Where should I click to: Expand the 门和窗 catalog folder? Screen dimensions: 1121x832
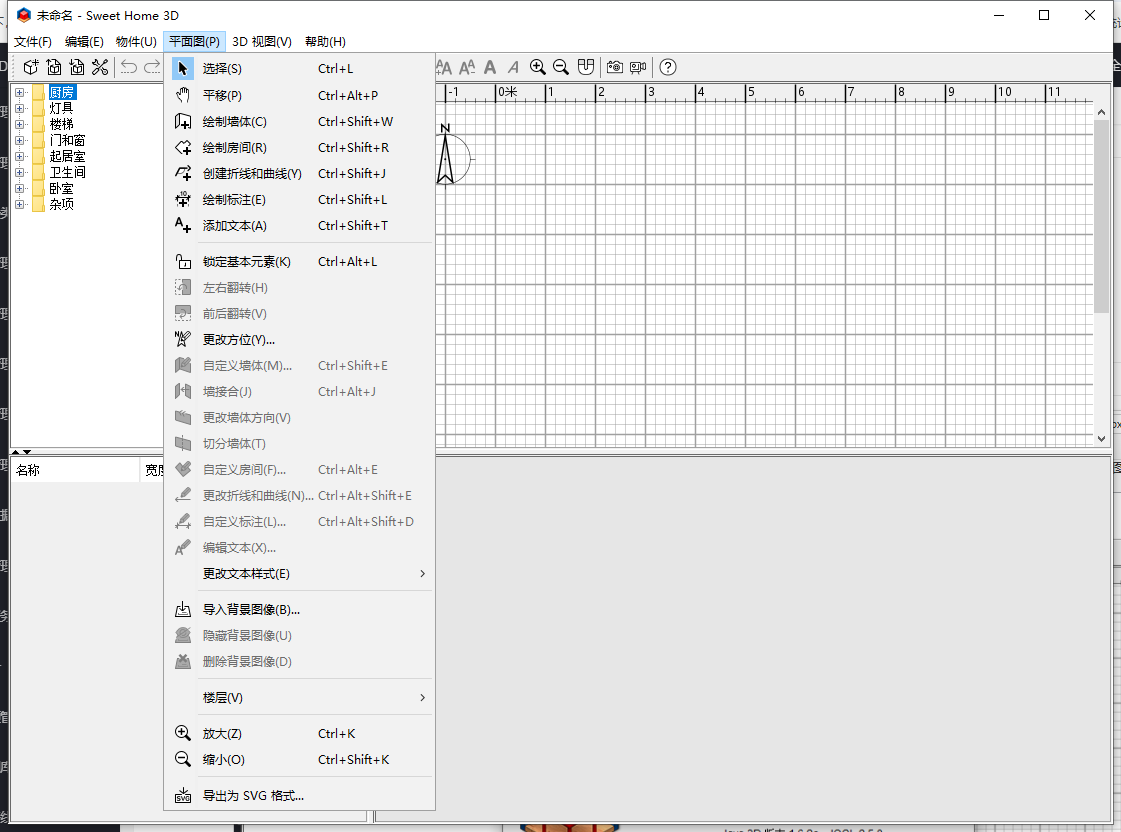tap(20, 140)
